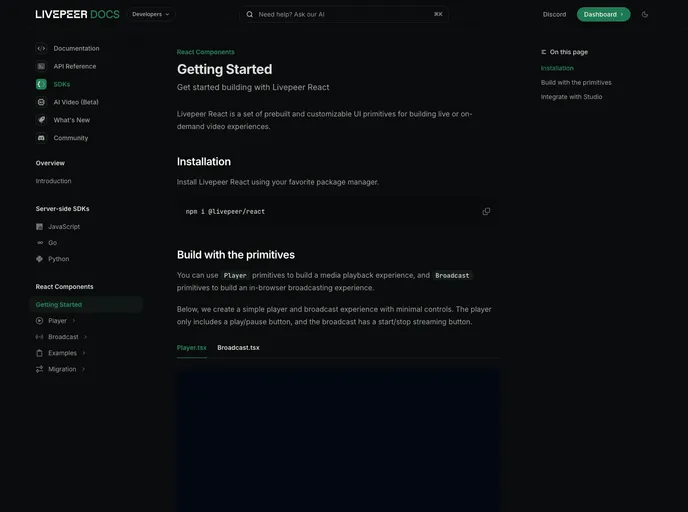Open the Discord link in header
Viewport: 688px width, 512px height.
tap(554, 14)
